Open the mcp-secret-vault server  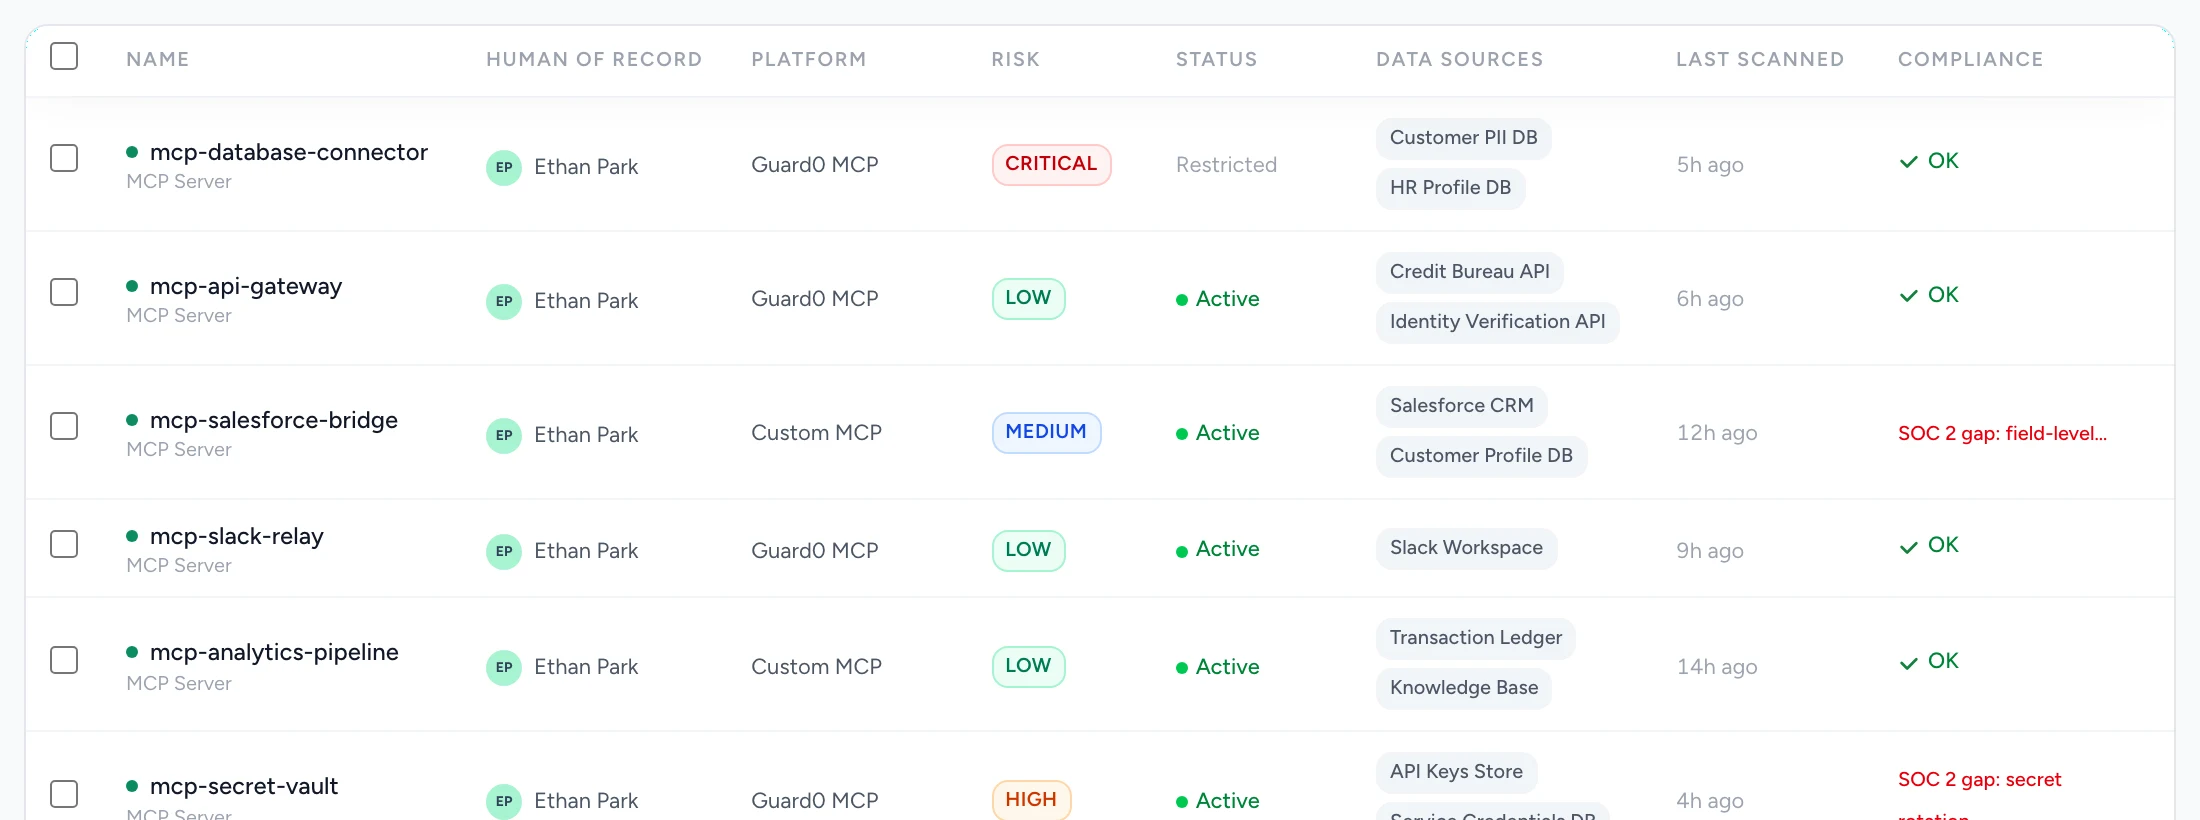(244, 786)
